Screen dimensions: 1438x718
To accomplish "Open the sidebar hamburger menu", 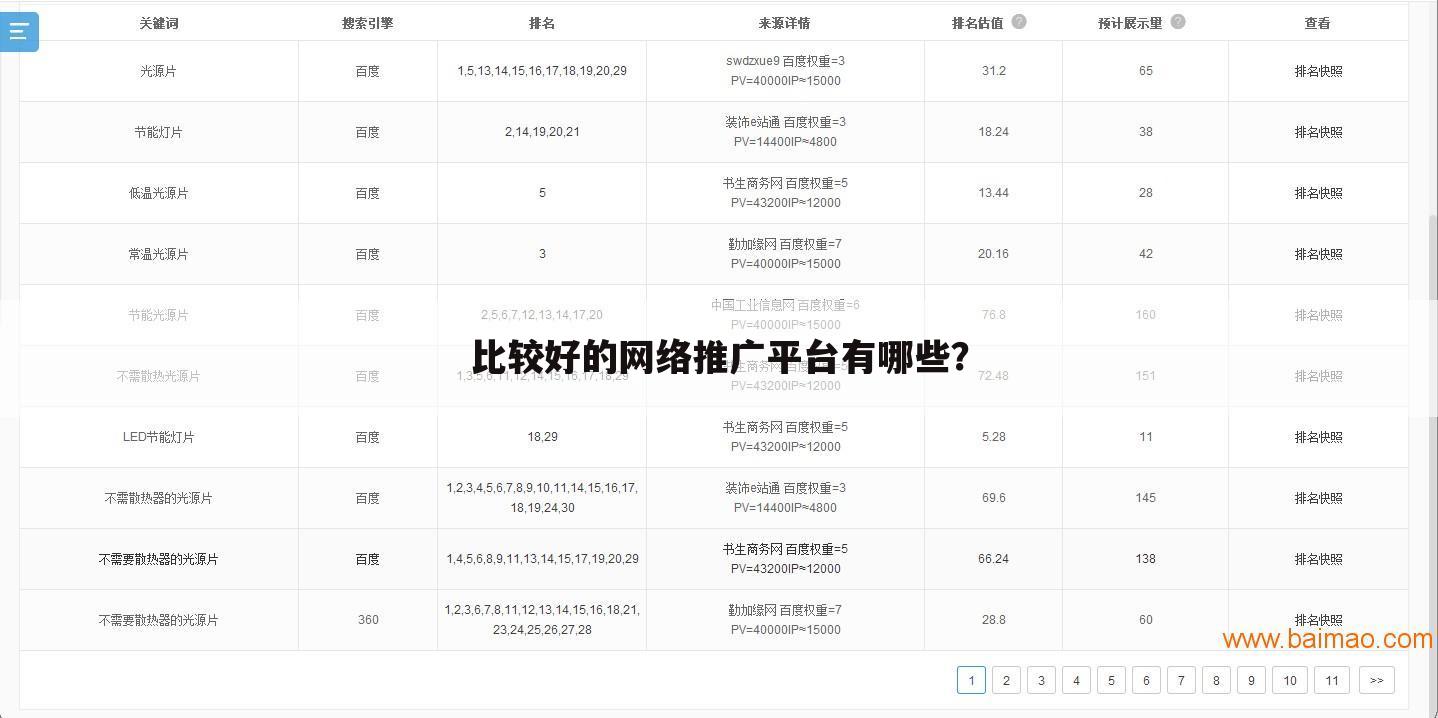I will 18,31.
